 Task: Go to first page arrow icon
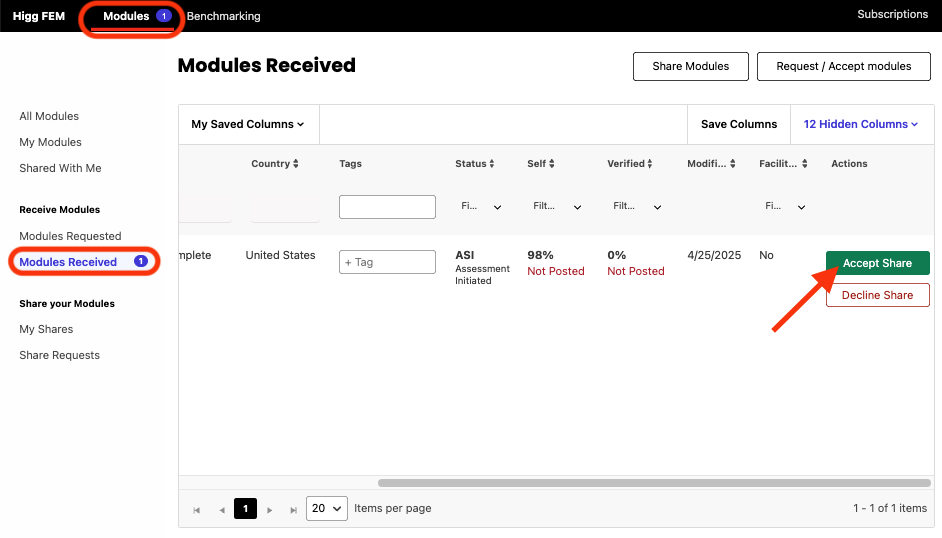[196, 509]
